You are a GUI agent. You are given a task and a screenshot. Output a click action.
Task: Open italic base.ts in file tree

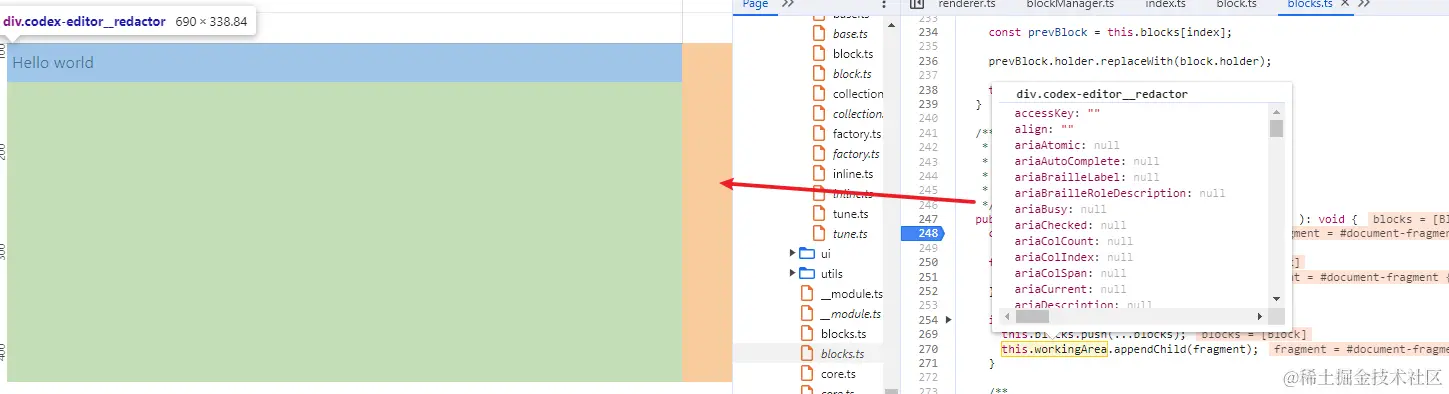(850, 34)
